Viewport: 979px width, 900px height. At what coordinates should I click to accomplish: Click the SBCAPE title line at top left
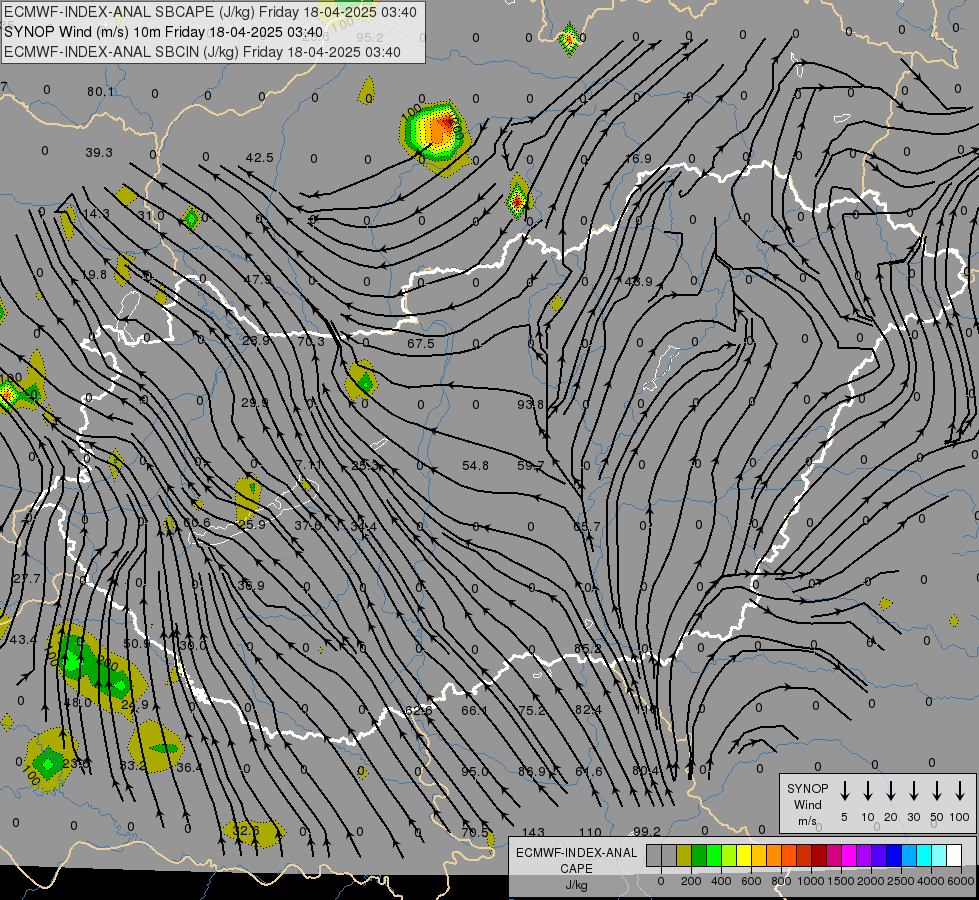(210, 12)
